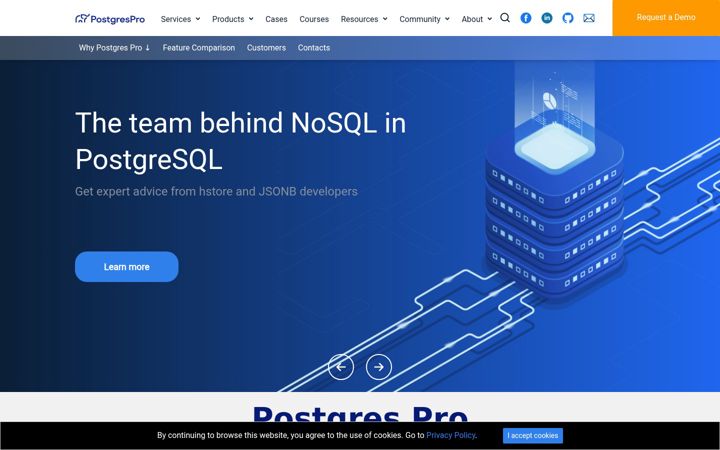Screen dimensions: 720x450
Task: Expand the Products dropdown menu
Action: 233,19
